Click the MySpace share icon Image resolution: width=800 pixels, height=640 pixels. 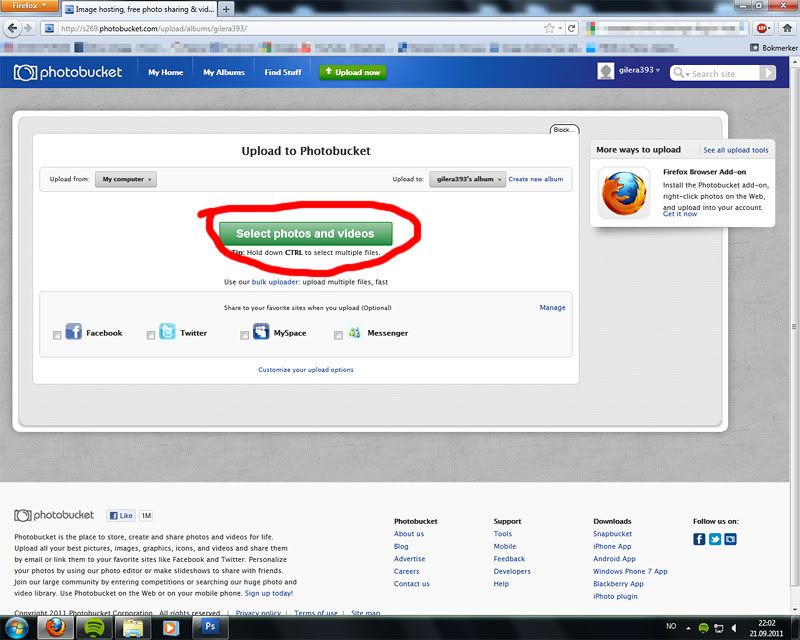coord(261,332)
